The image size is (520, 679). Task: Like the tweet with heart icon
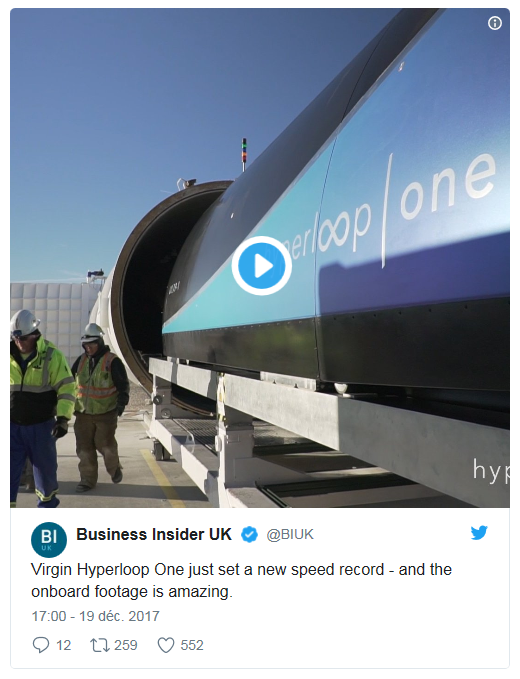pos(165,645)
